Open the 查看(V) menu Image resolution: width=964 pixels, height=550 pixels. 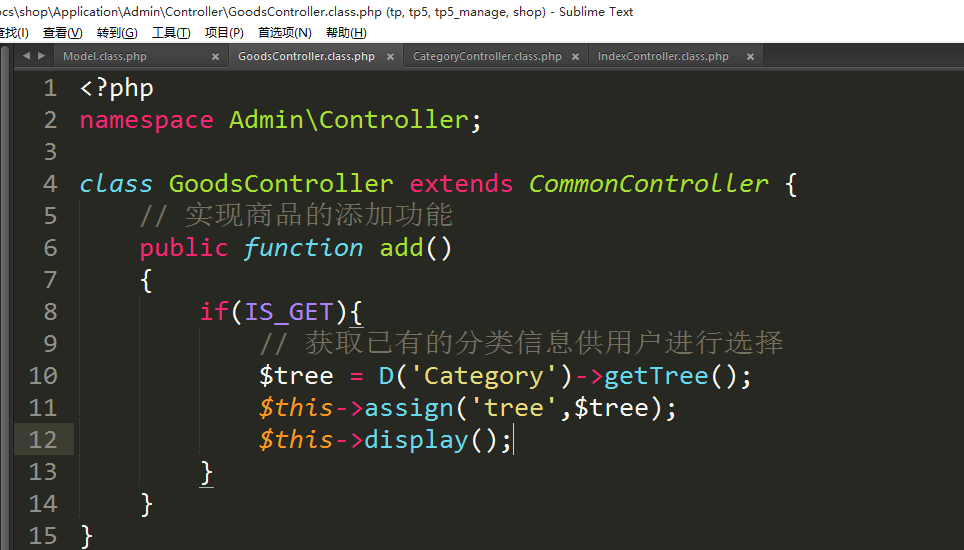tap(62, 33)
